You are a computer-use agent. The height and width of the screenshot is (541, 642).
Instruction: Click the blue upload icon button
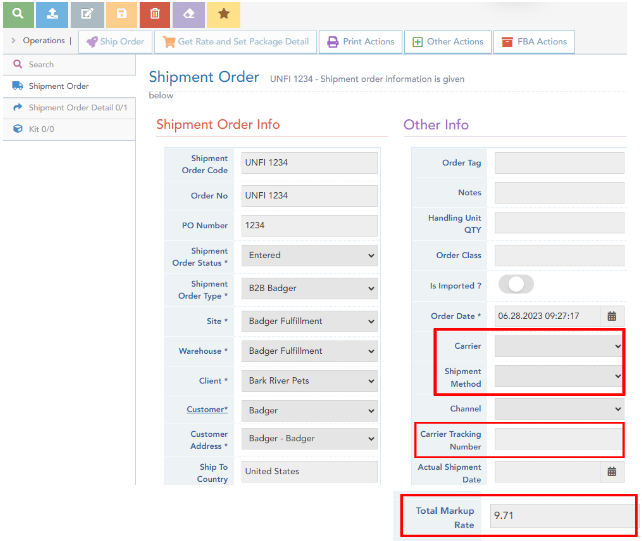(x=52, y=14)
